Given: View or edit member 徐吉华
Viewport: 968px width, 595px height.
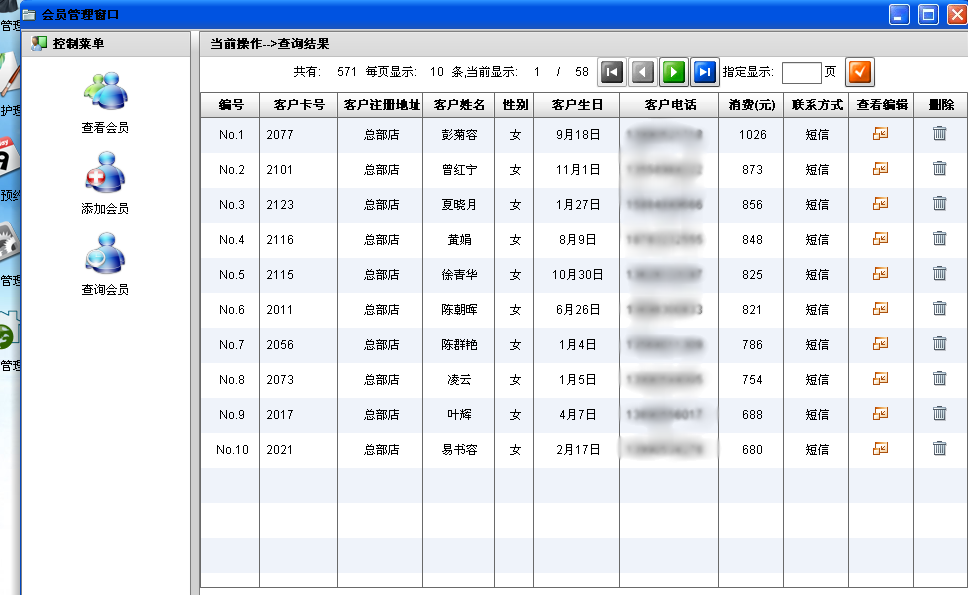Looking at the screenshot, I should click(880, 274).
